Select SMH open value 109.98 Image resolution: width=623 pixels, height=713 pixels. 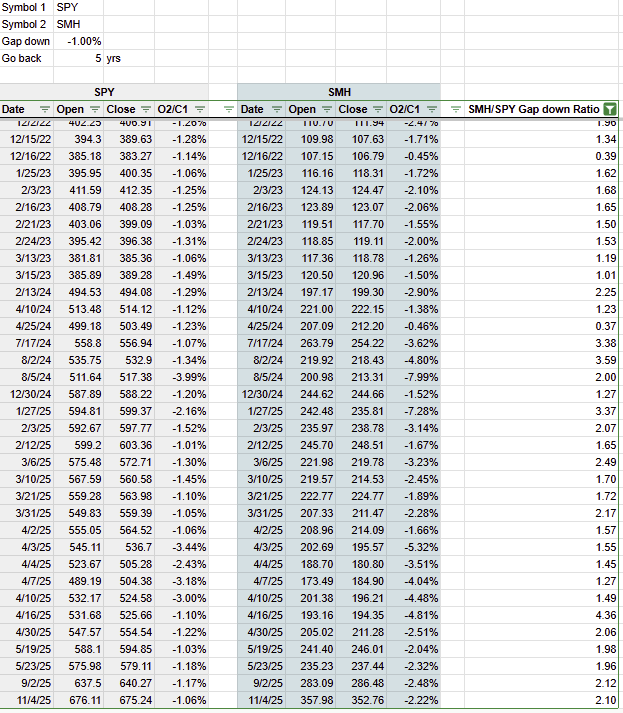pyautogui.click(x=311, y=139)
